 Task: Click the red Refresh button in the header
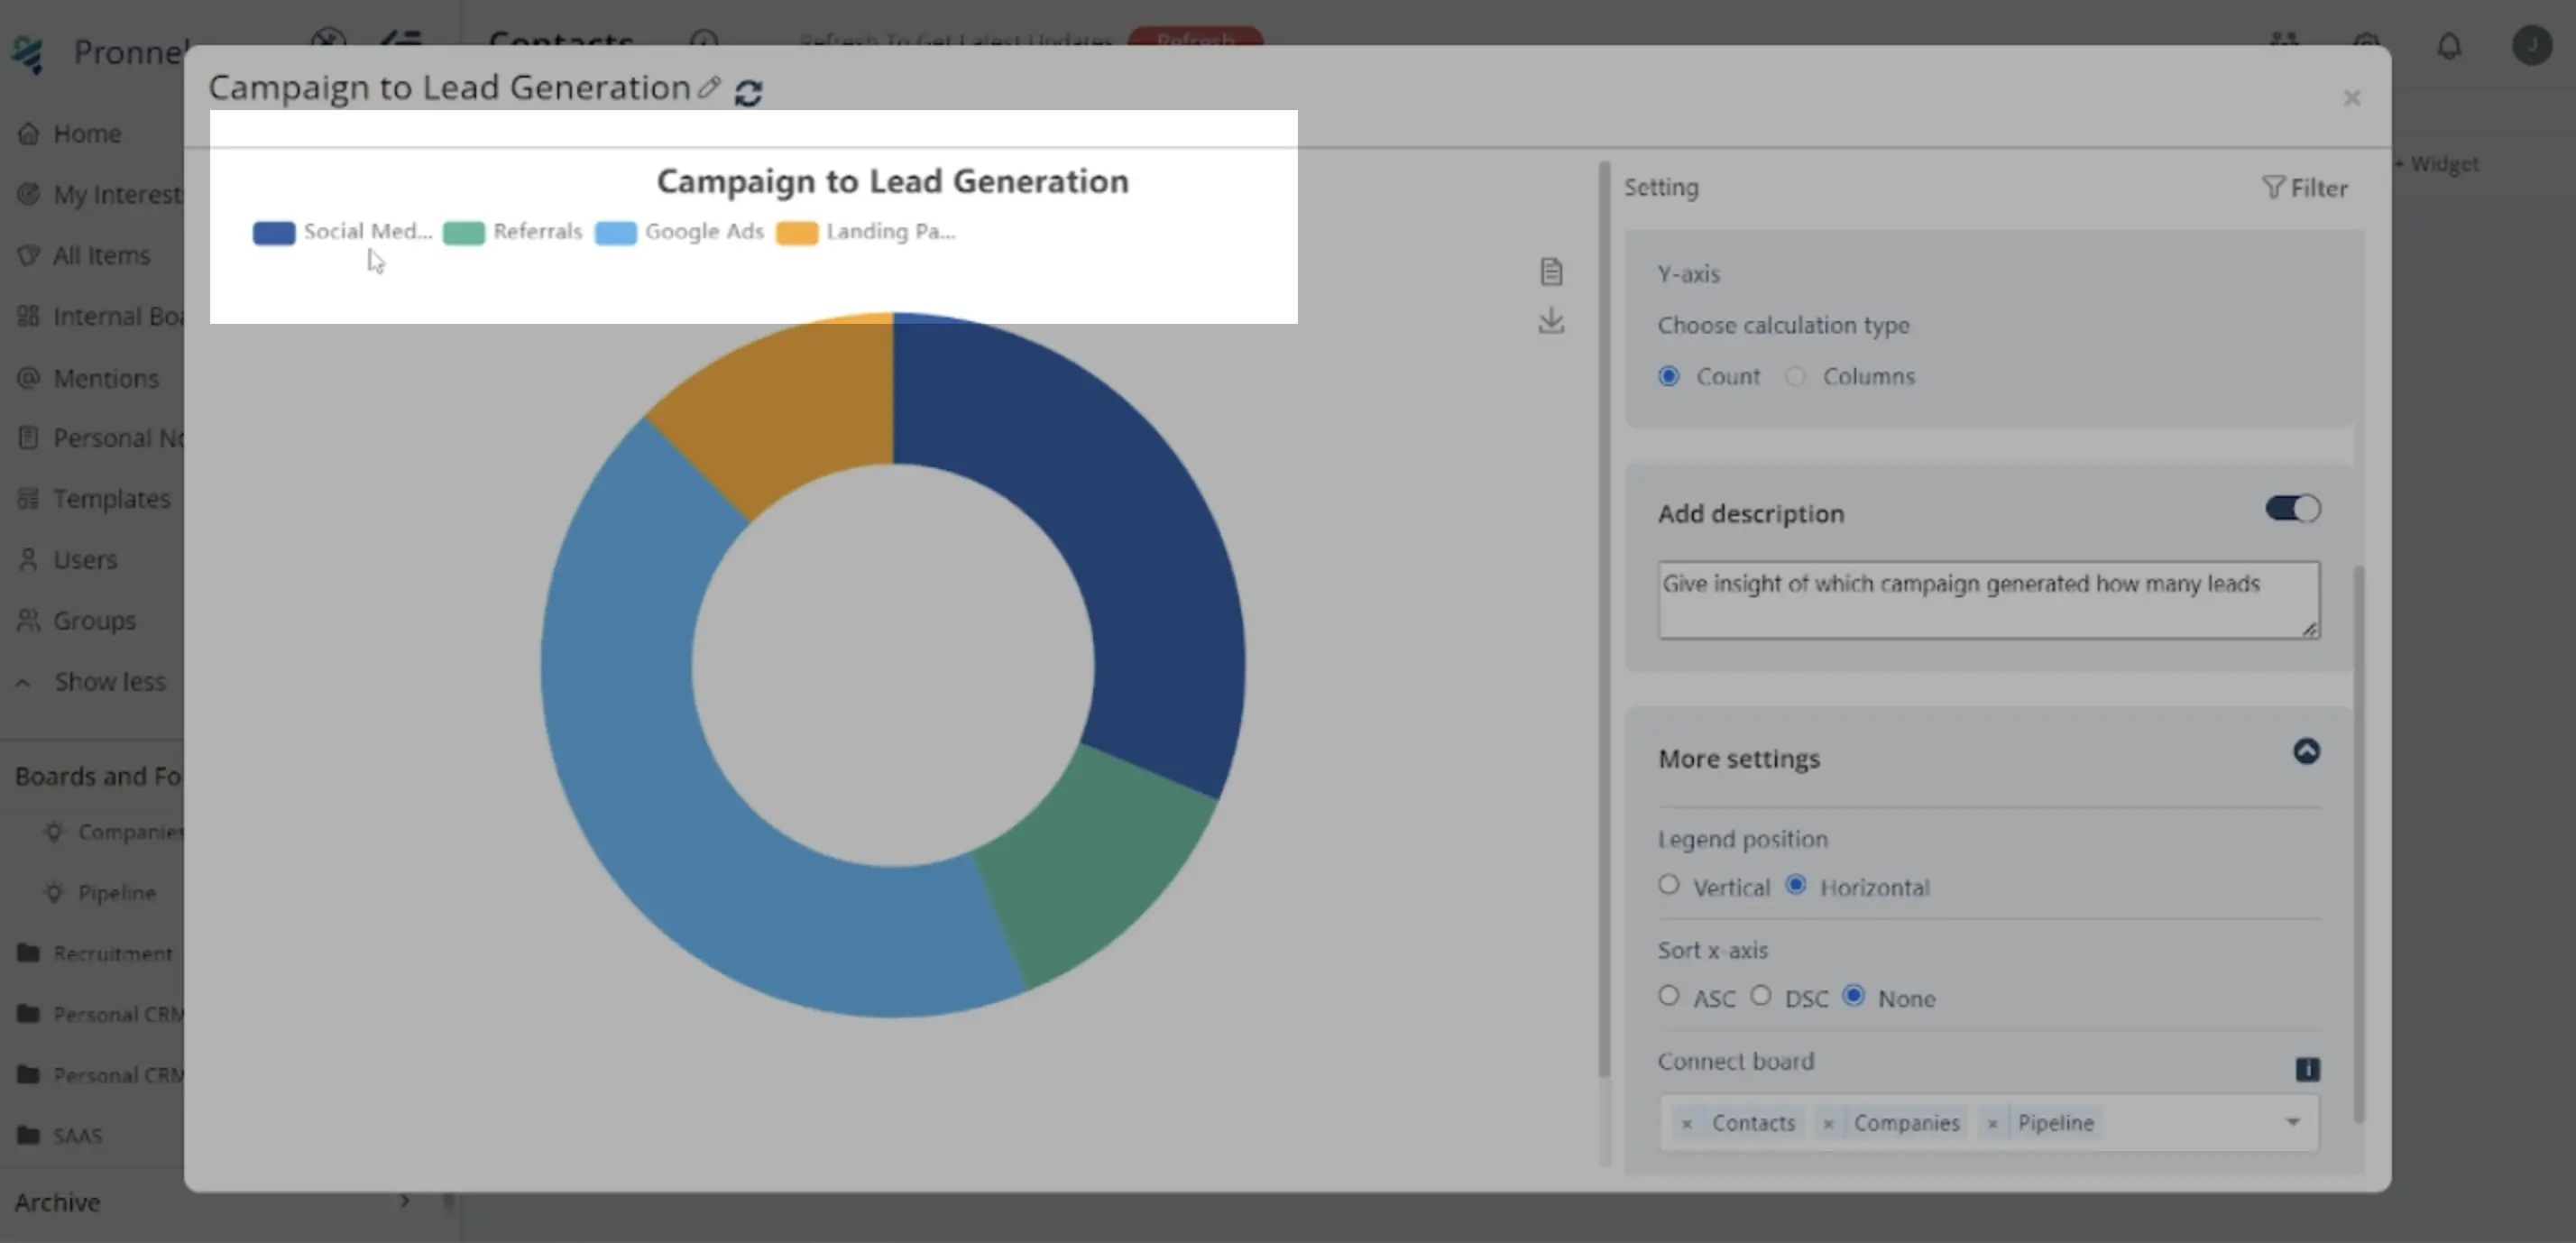pyautogui.click(x=1196, y=38)
